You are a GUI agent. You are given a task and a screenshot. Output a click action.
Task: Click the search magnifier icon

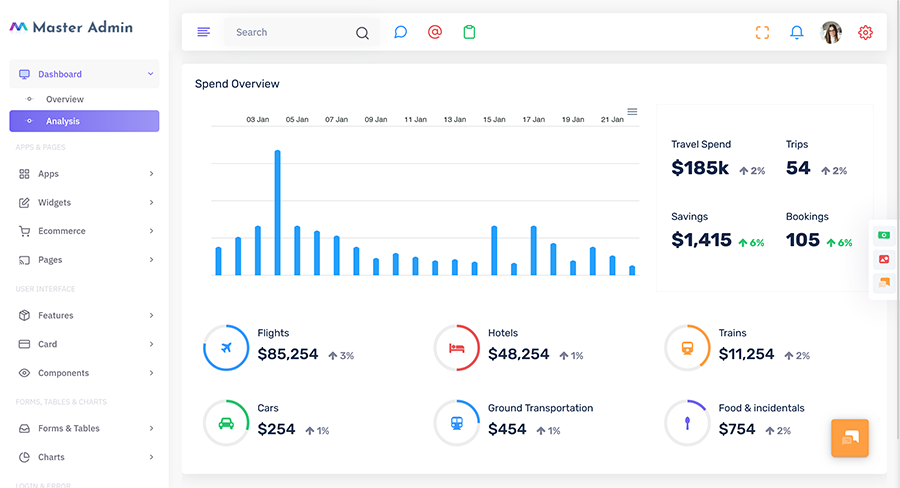[x=362, y=33]
